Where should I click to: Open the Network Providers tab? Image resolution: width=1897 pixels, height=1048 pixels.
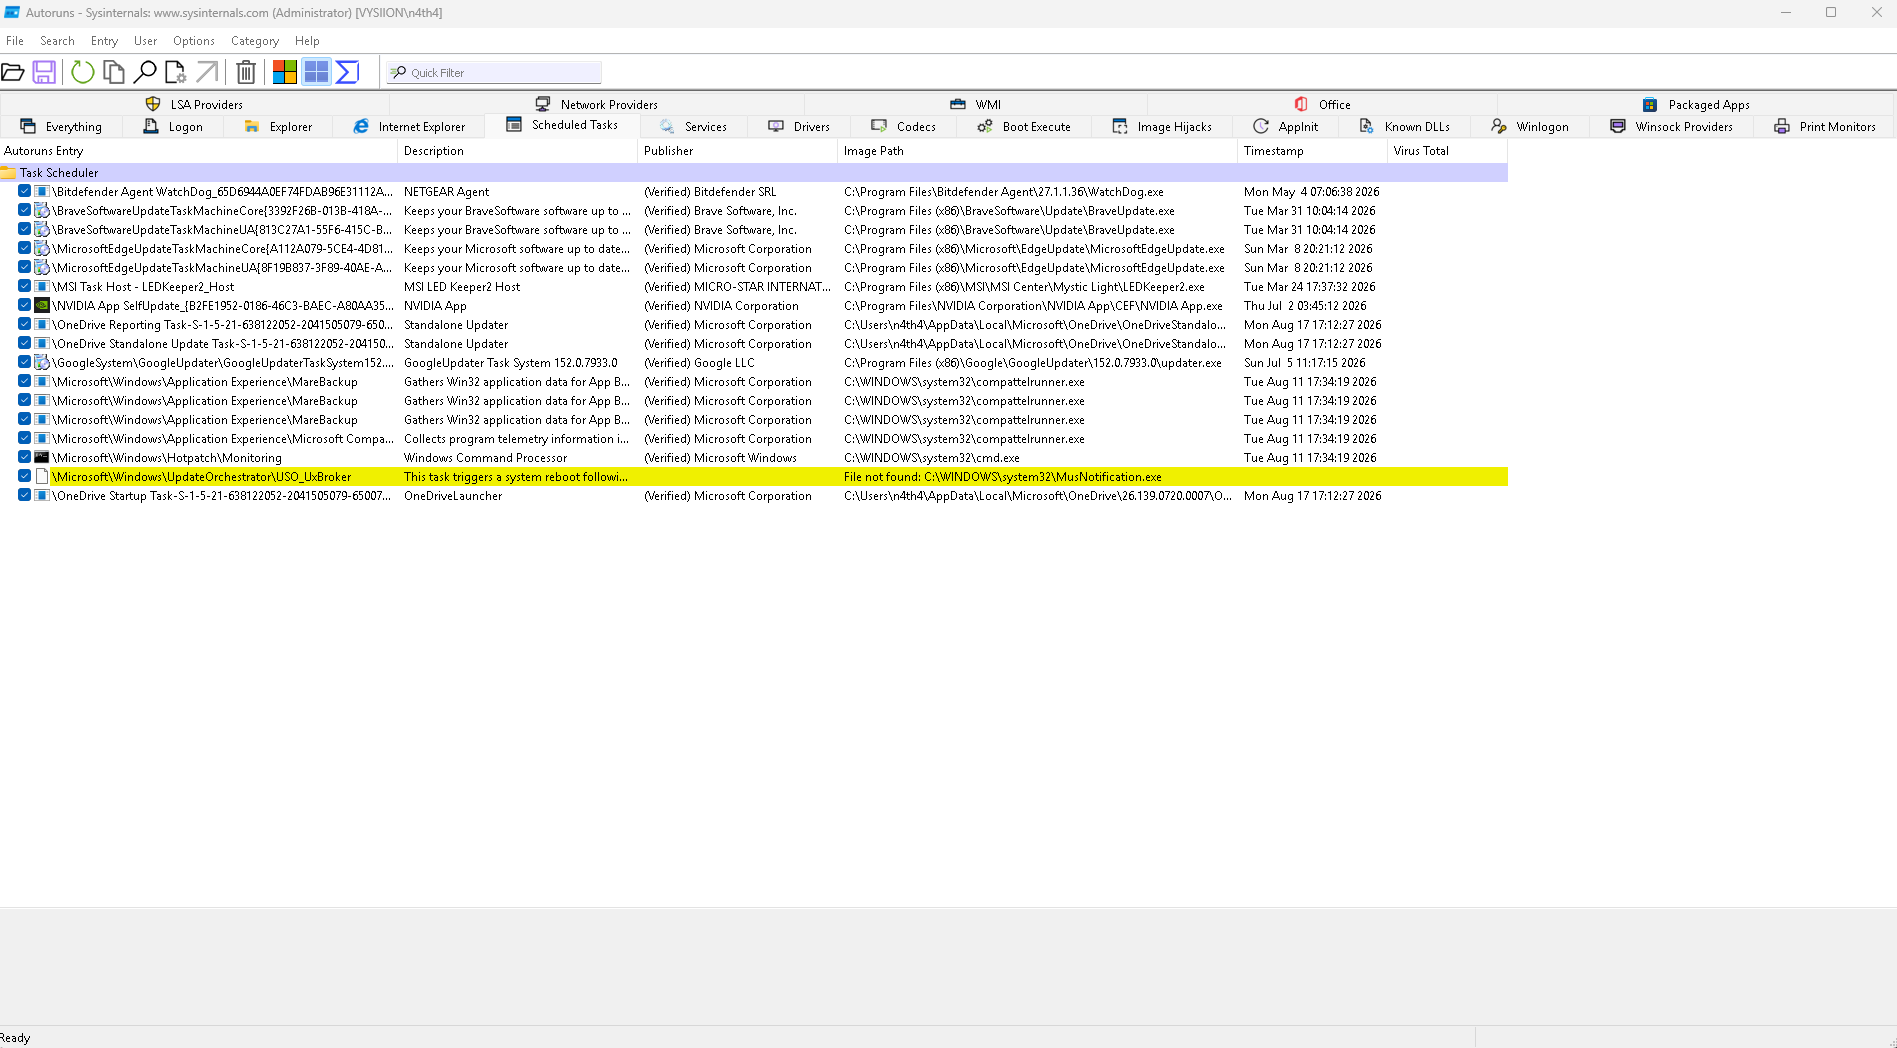point(596,104)
